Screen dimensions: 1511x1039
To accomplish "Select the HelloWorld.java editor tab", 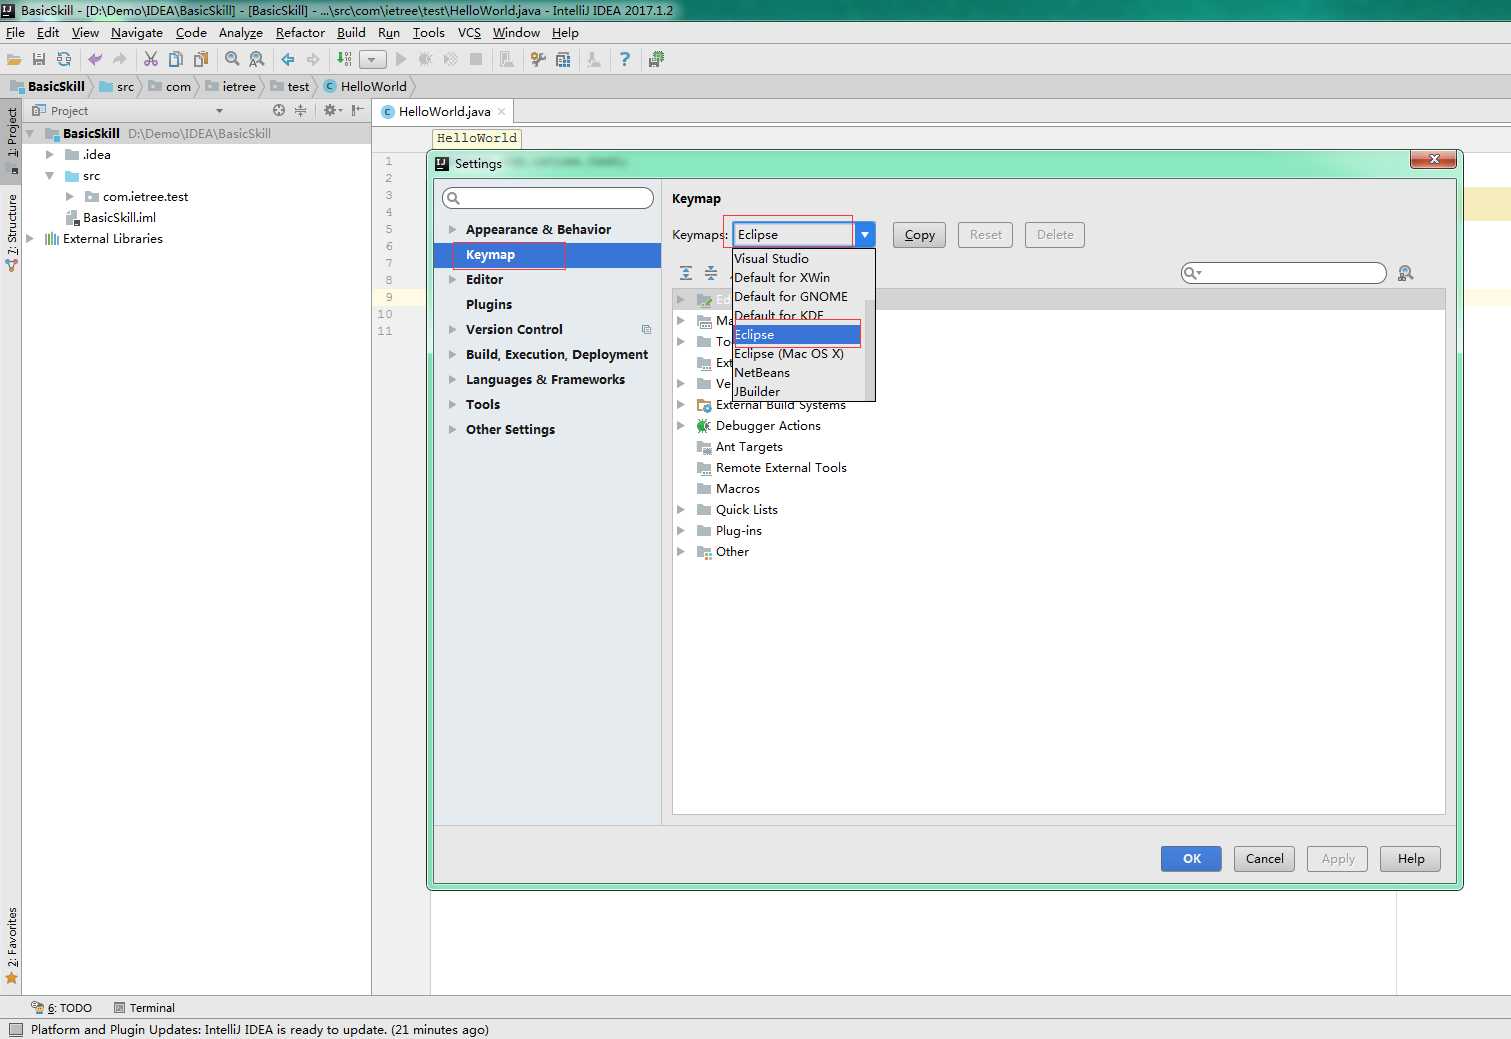I will [x=444, y=112].
